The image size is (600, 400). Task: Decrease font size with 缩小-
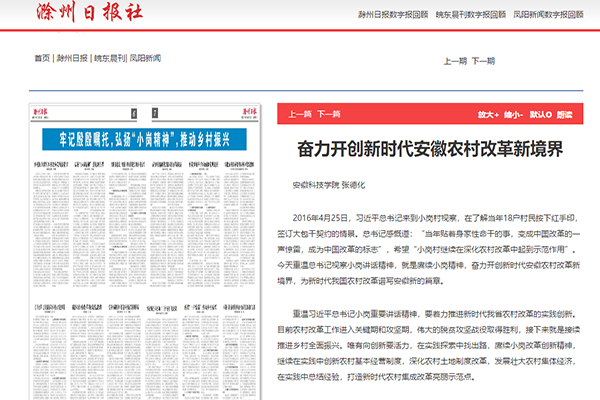(x=514, y=115)
